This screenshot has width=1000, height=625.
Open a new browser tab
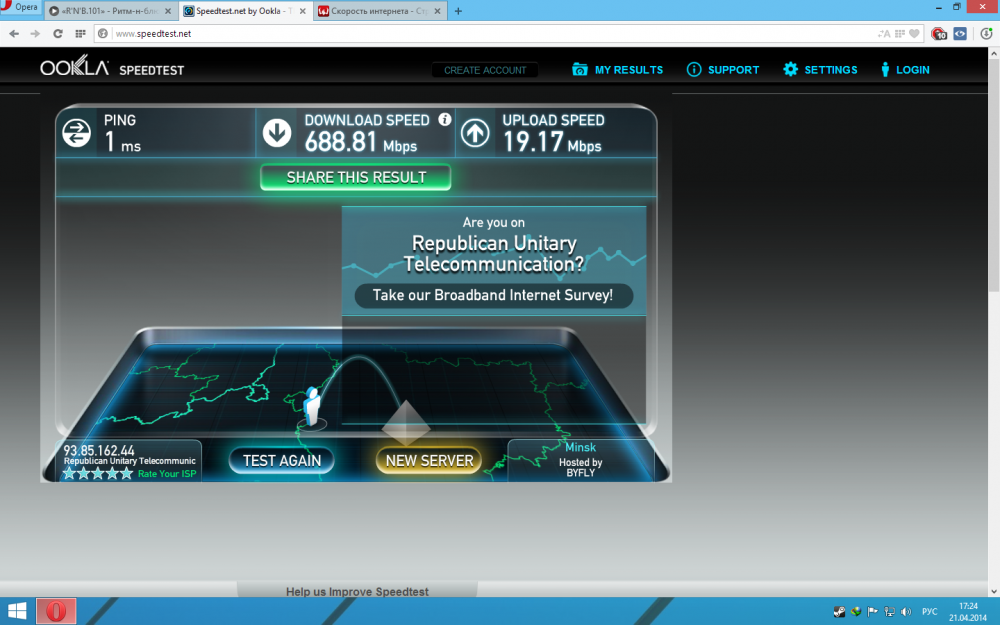click(458, 11)
